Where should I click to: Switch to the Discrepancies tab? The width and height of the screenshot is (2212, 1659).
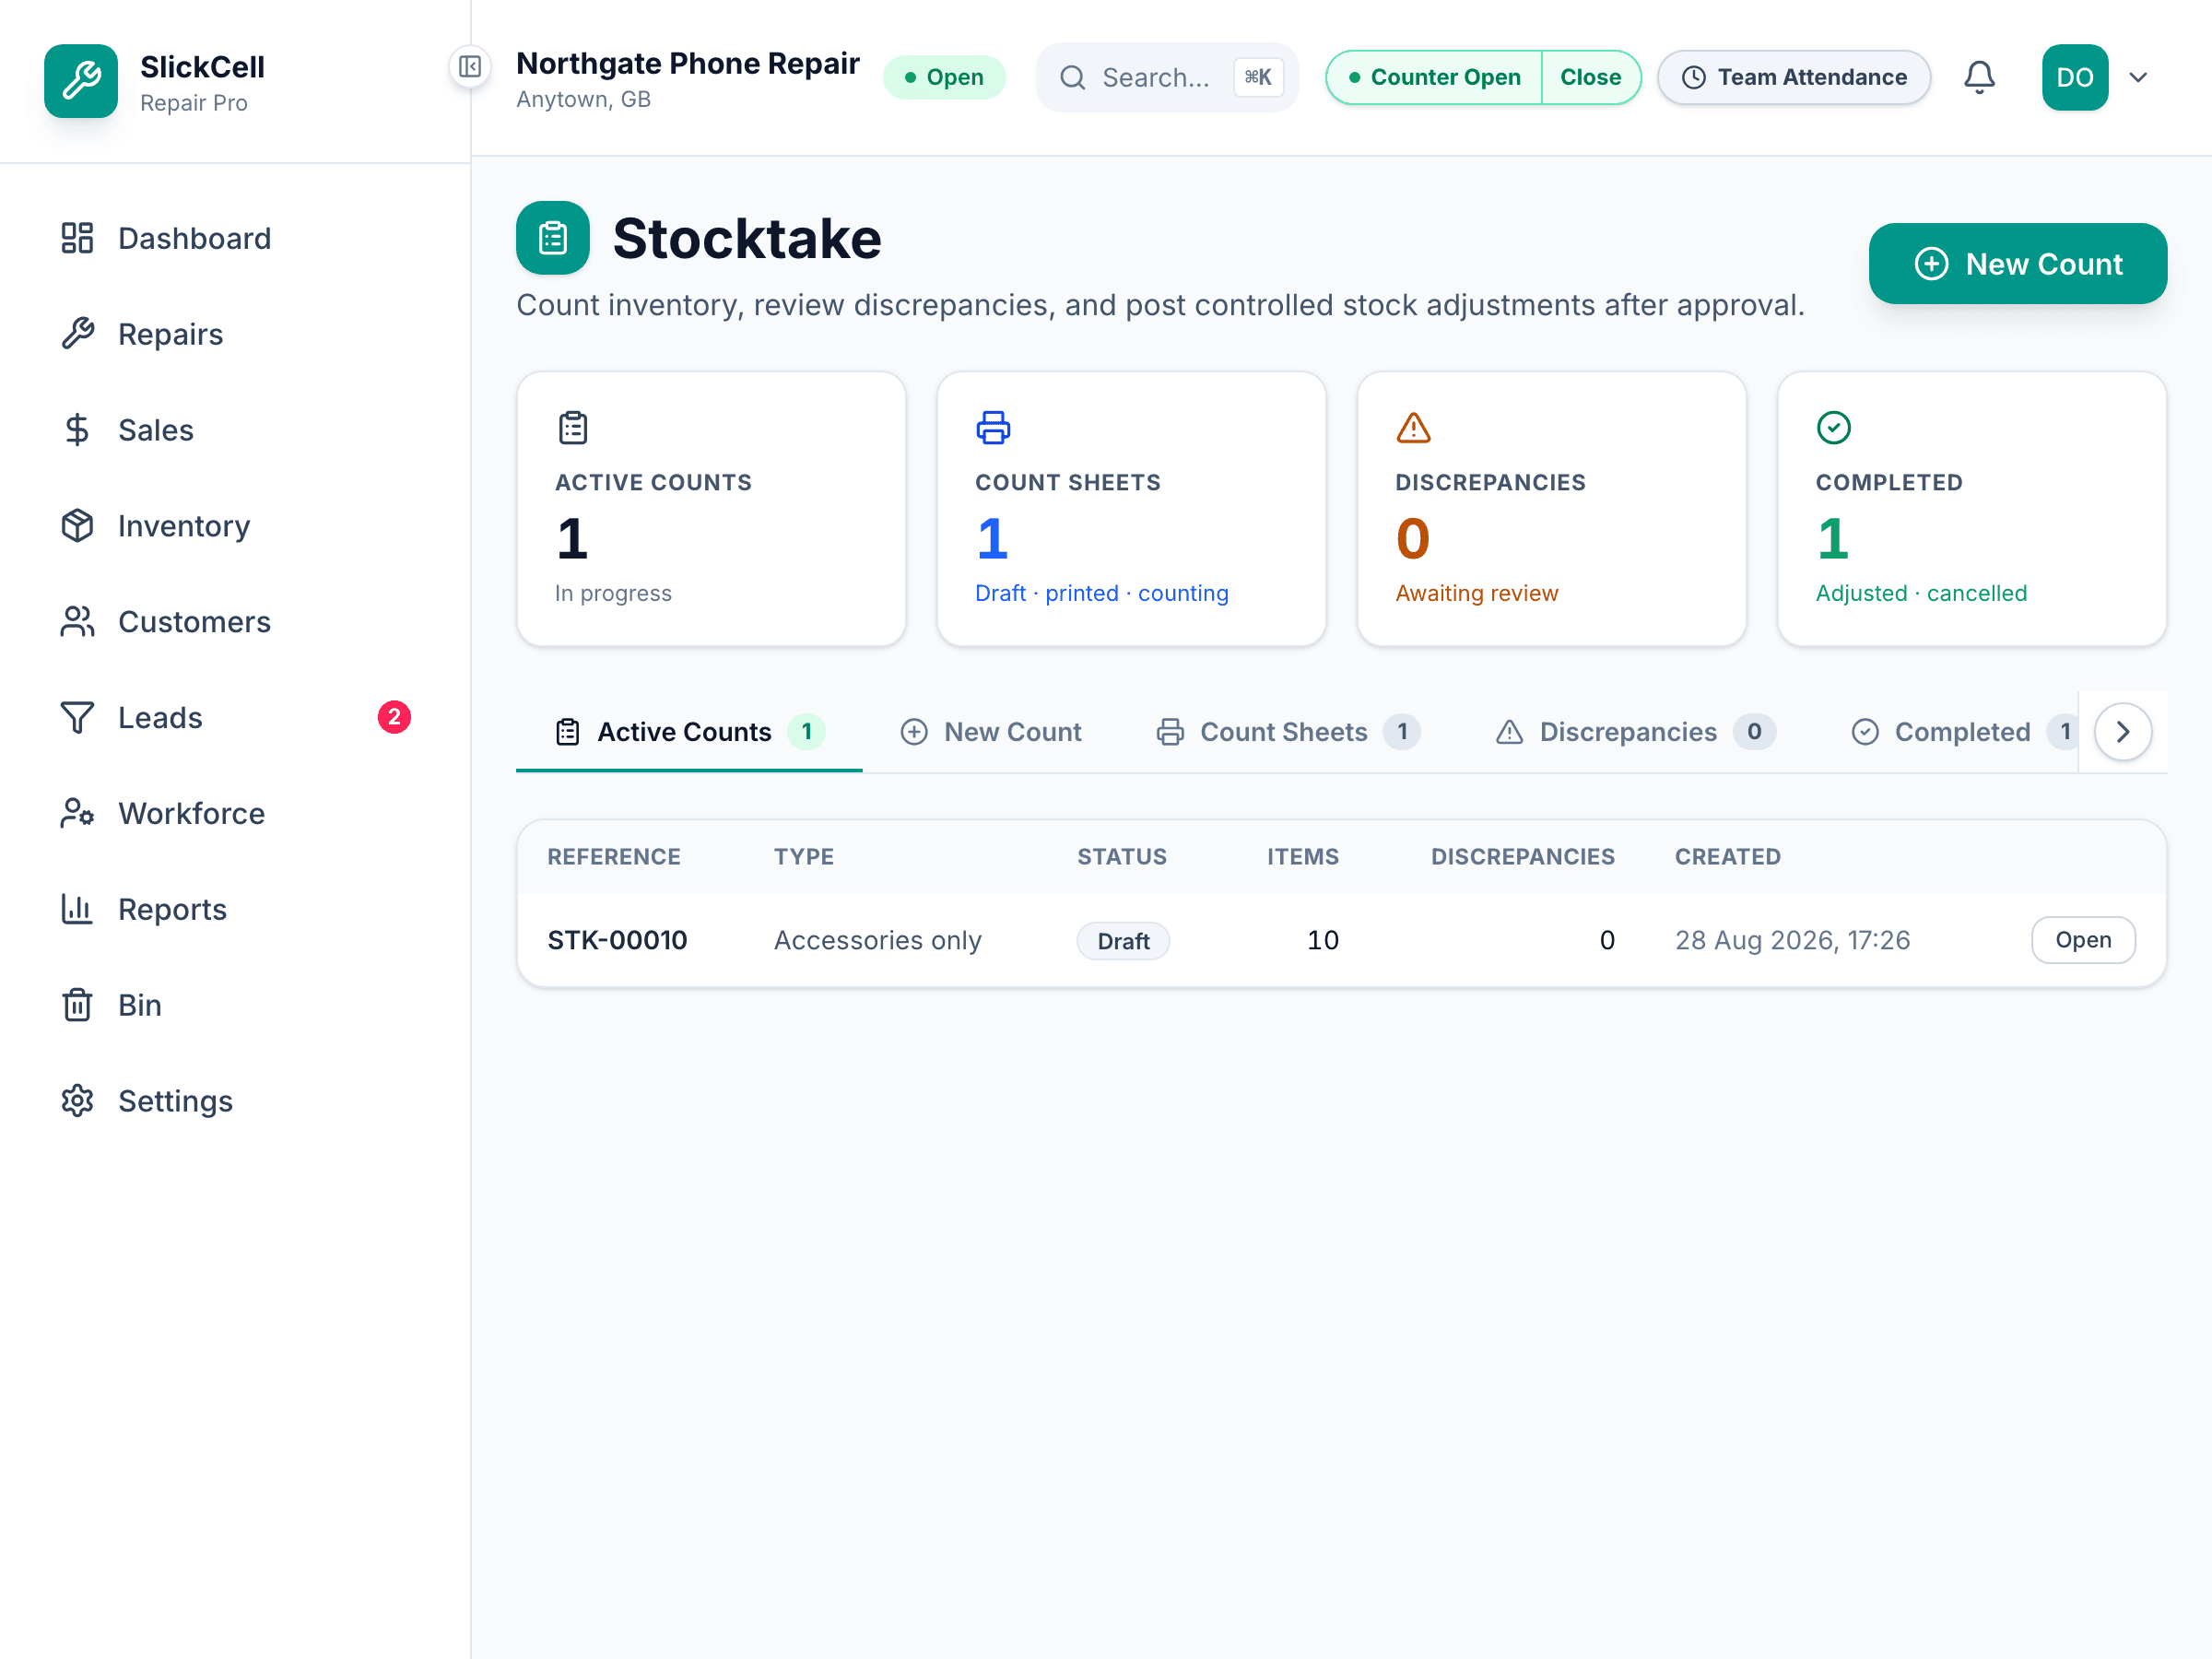(1635, 732)
